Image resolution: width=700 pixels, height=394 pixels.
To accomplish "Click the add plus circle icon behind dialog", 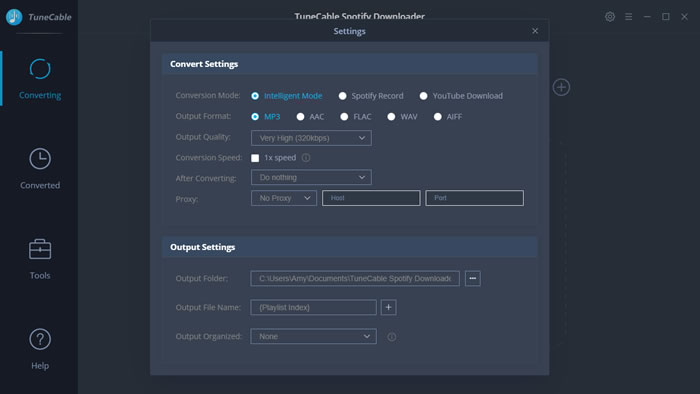I will point(561,87).
